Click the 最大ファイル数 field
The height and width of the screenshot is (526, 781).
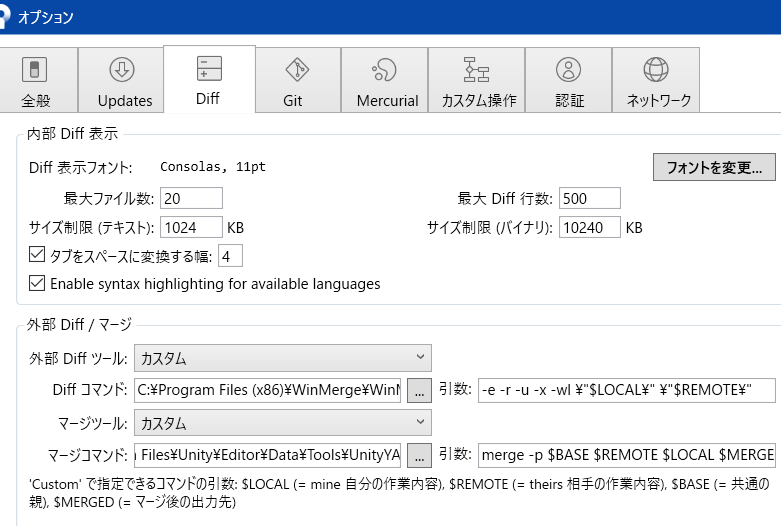point(191,198)
